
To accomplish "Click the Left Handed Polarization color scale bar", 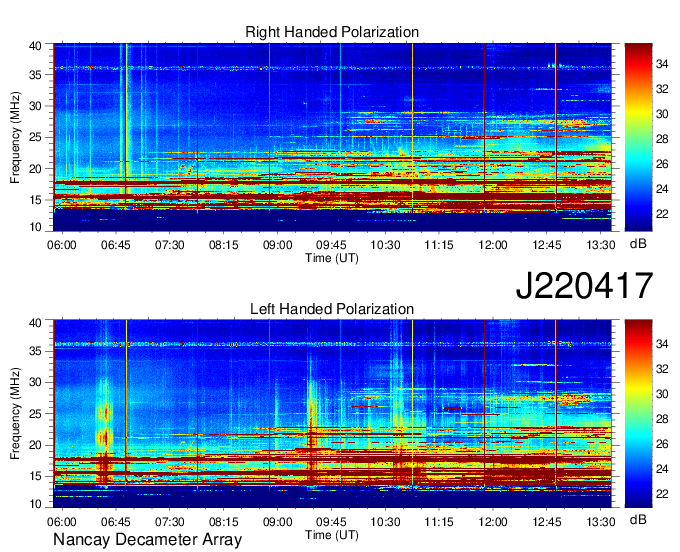I will coord(638,414).
